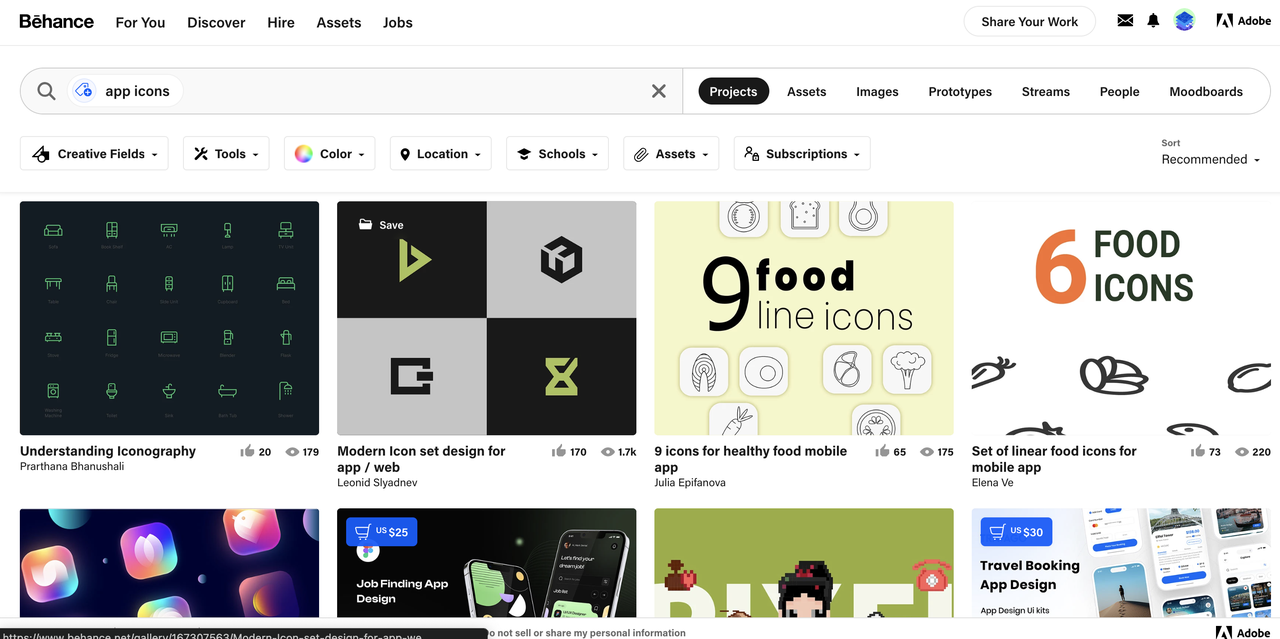1280x639 pixels.
Task: Open the 9 food line icons thumbnail
Action: pyautogui.click(x=804, y=318)
